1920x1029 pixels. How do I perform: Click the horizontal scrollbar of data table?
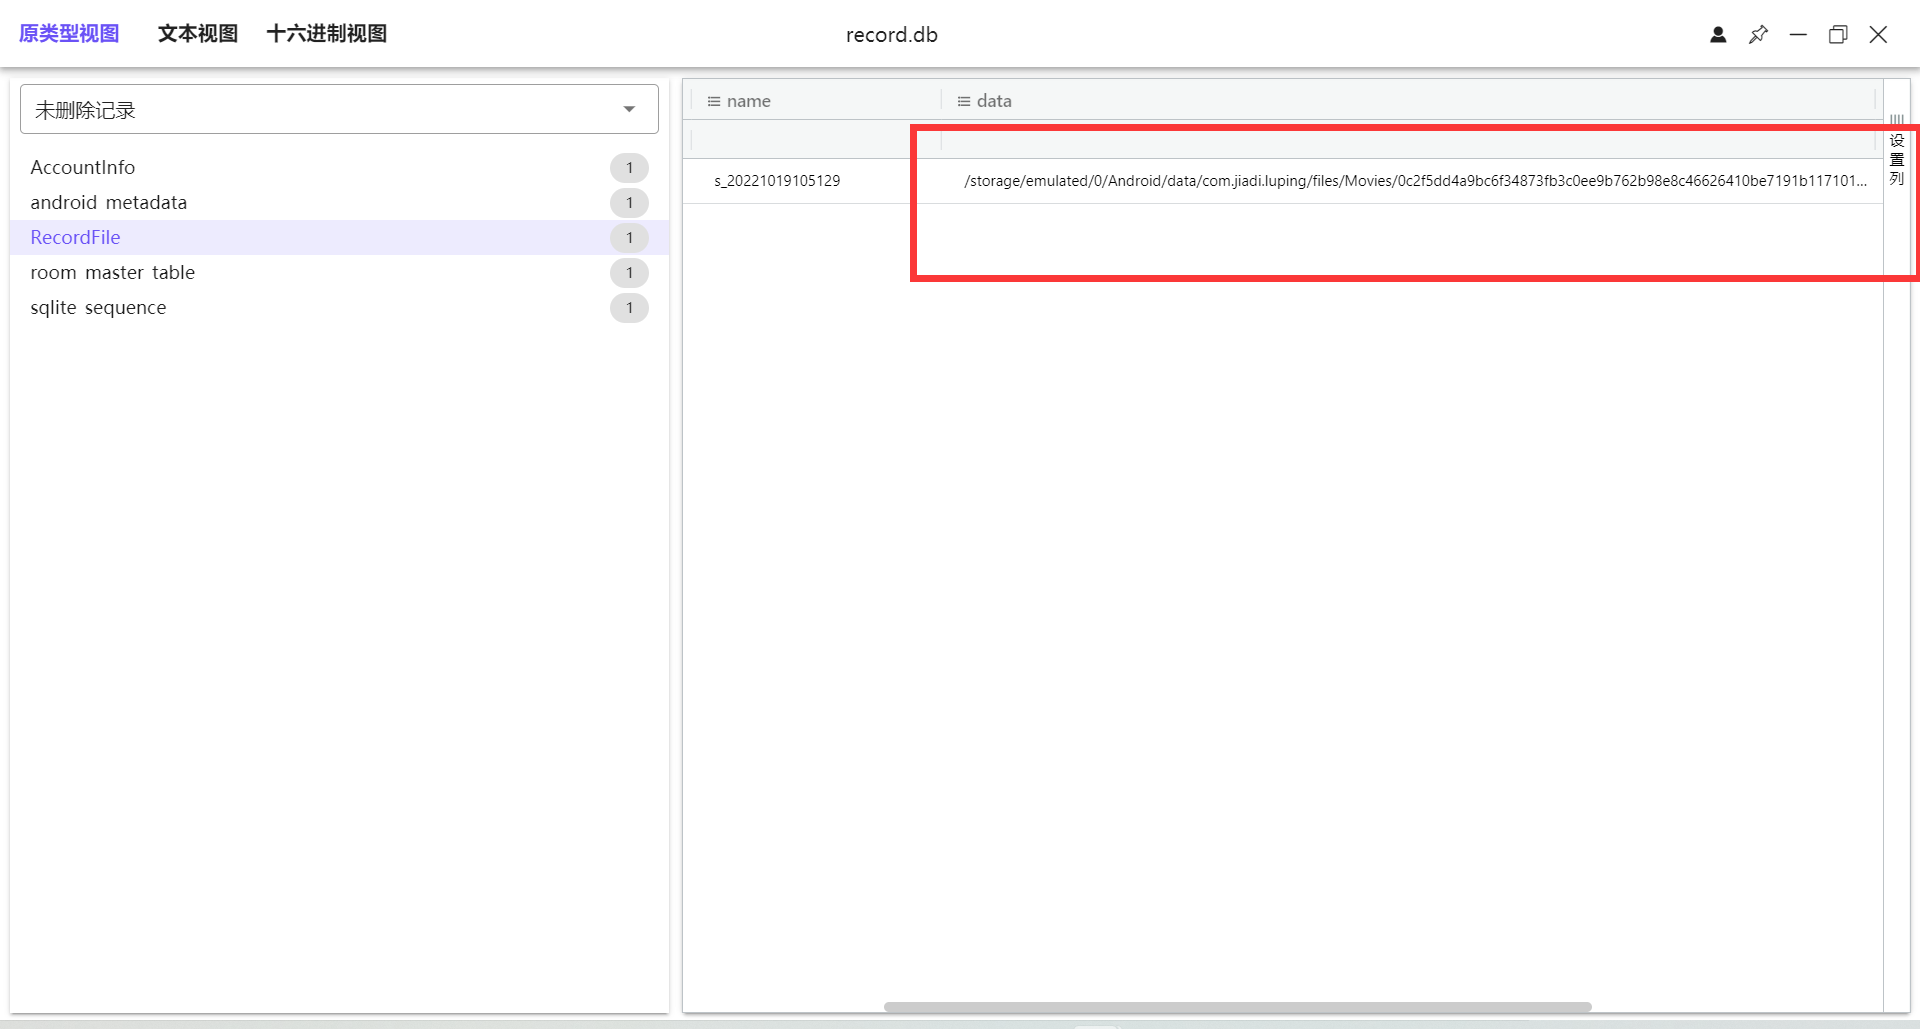click(x=1237, y=1007)
